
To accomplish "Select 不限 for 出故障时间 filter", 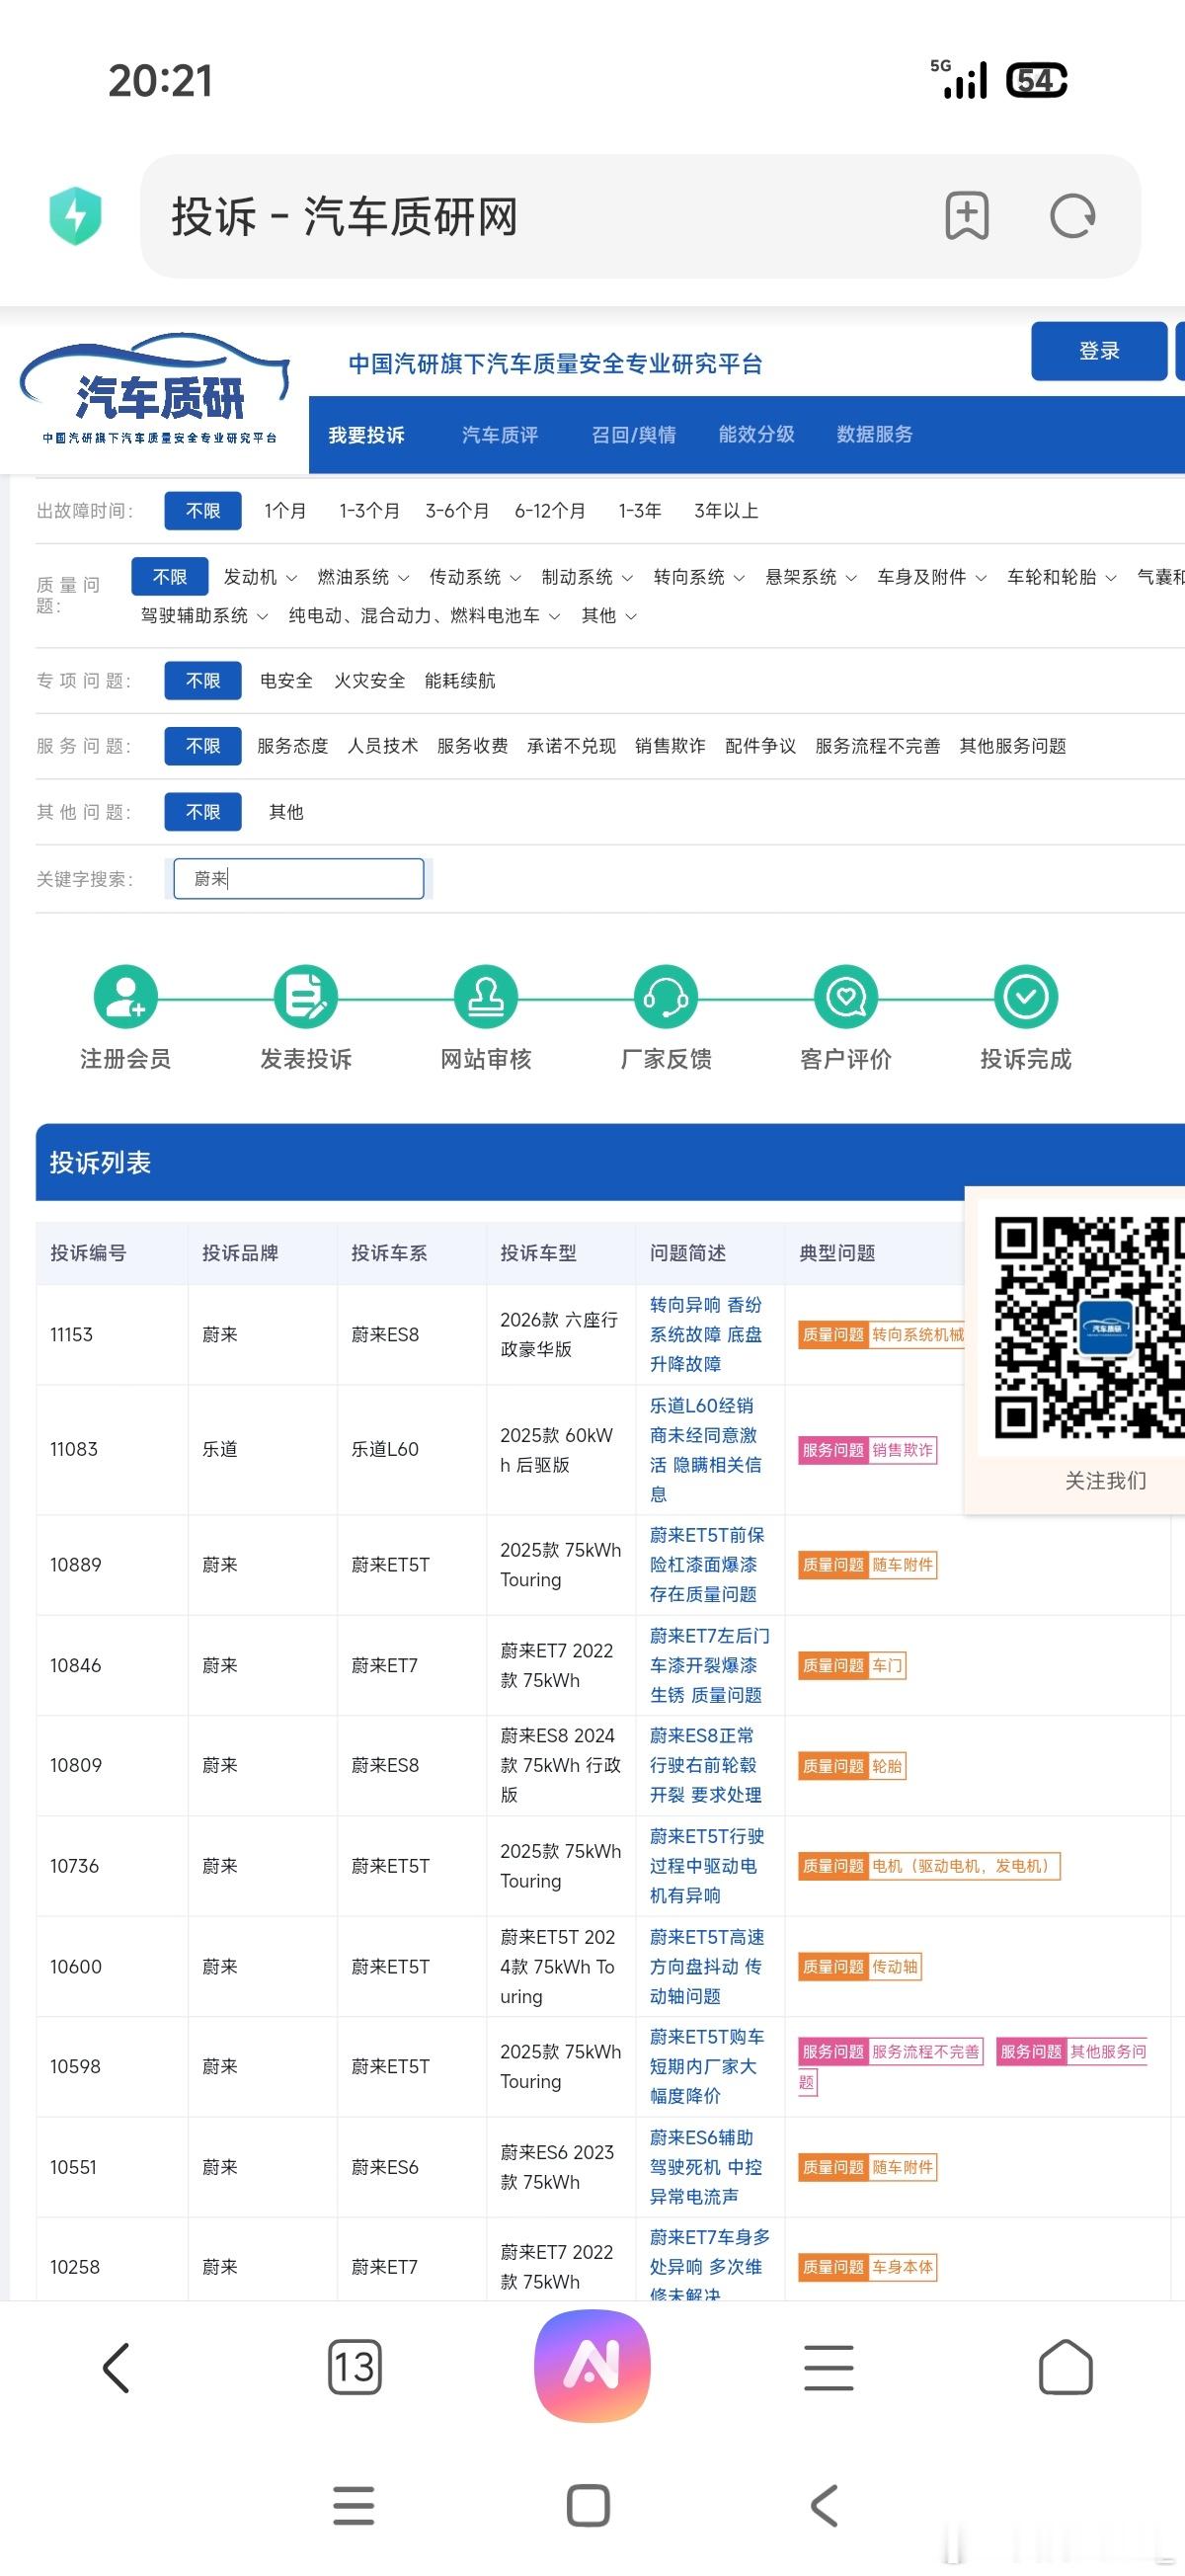I will click(x=203, y=511).
